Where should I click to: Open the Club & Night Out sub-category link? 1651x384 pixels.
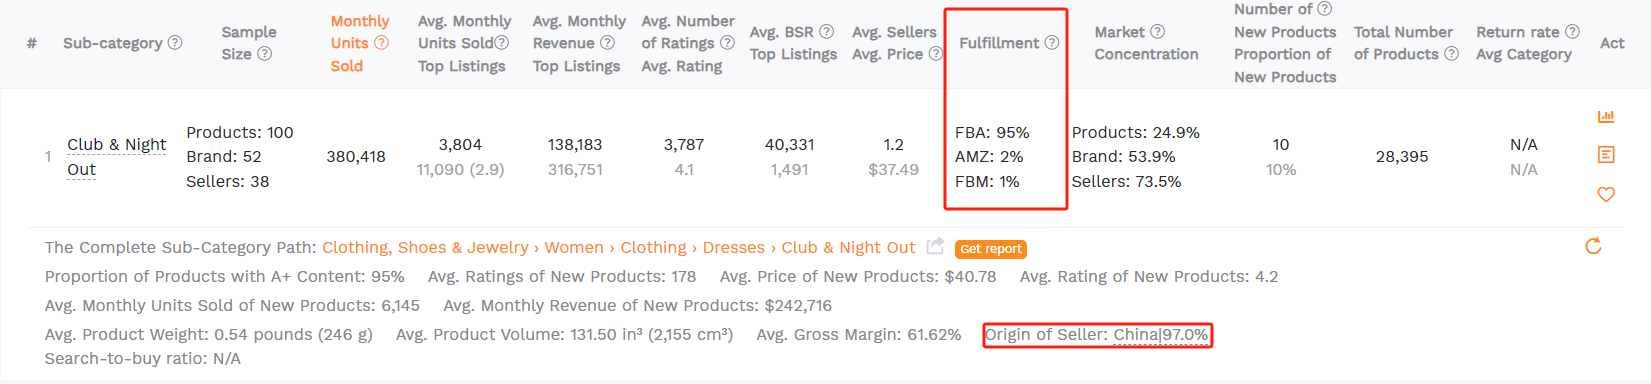[116, 157]
